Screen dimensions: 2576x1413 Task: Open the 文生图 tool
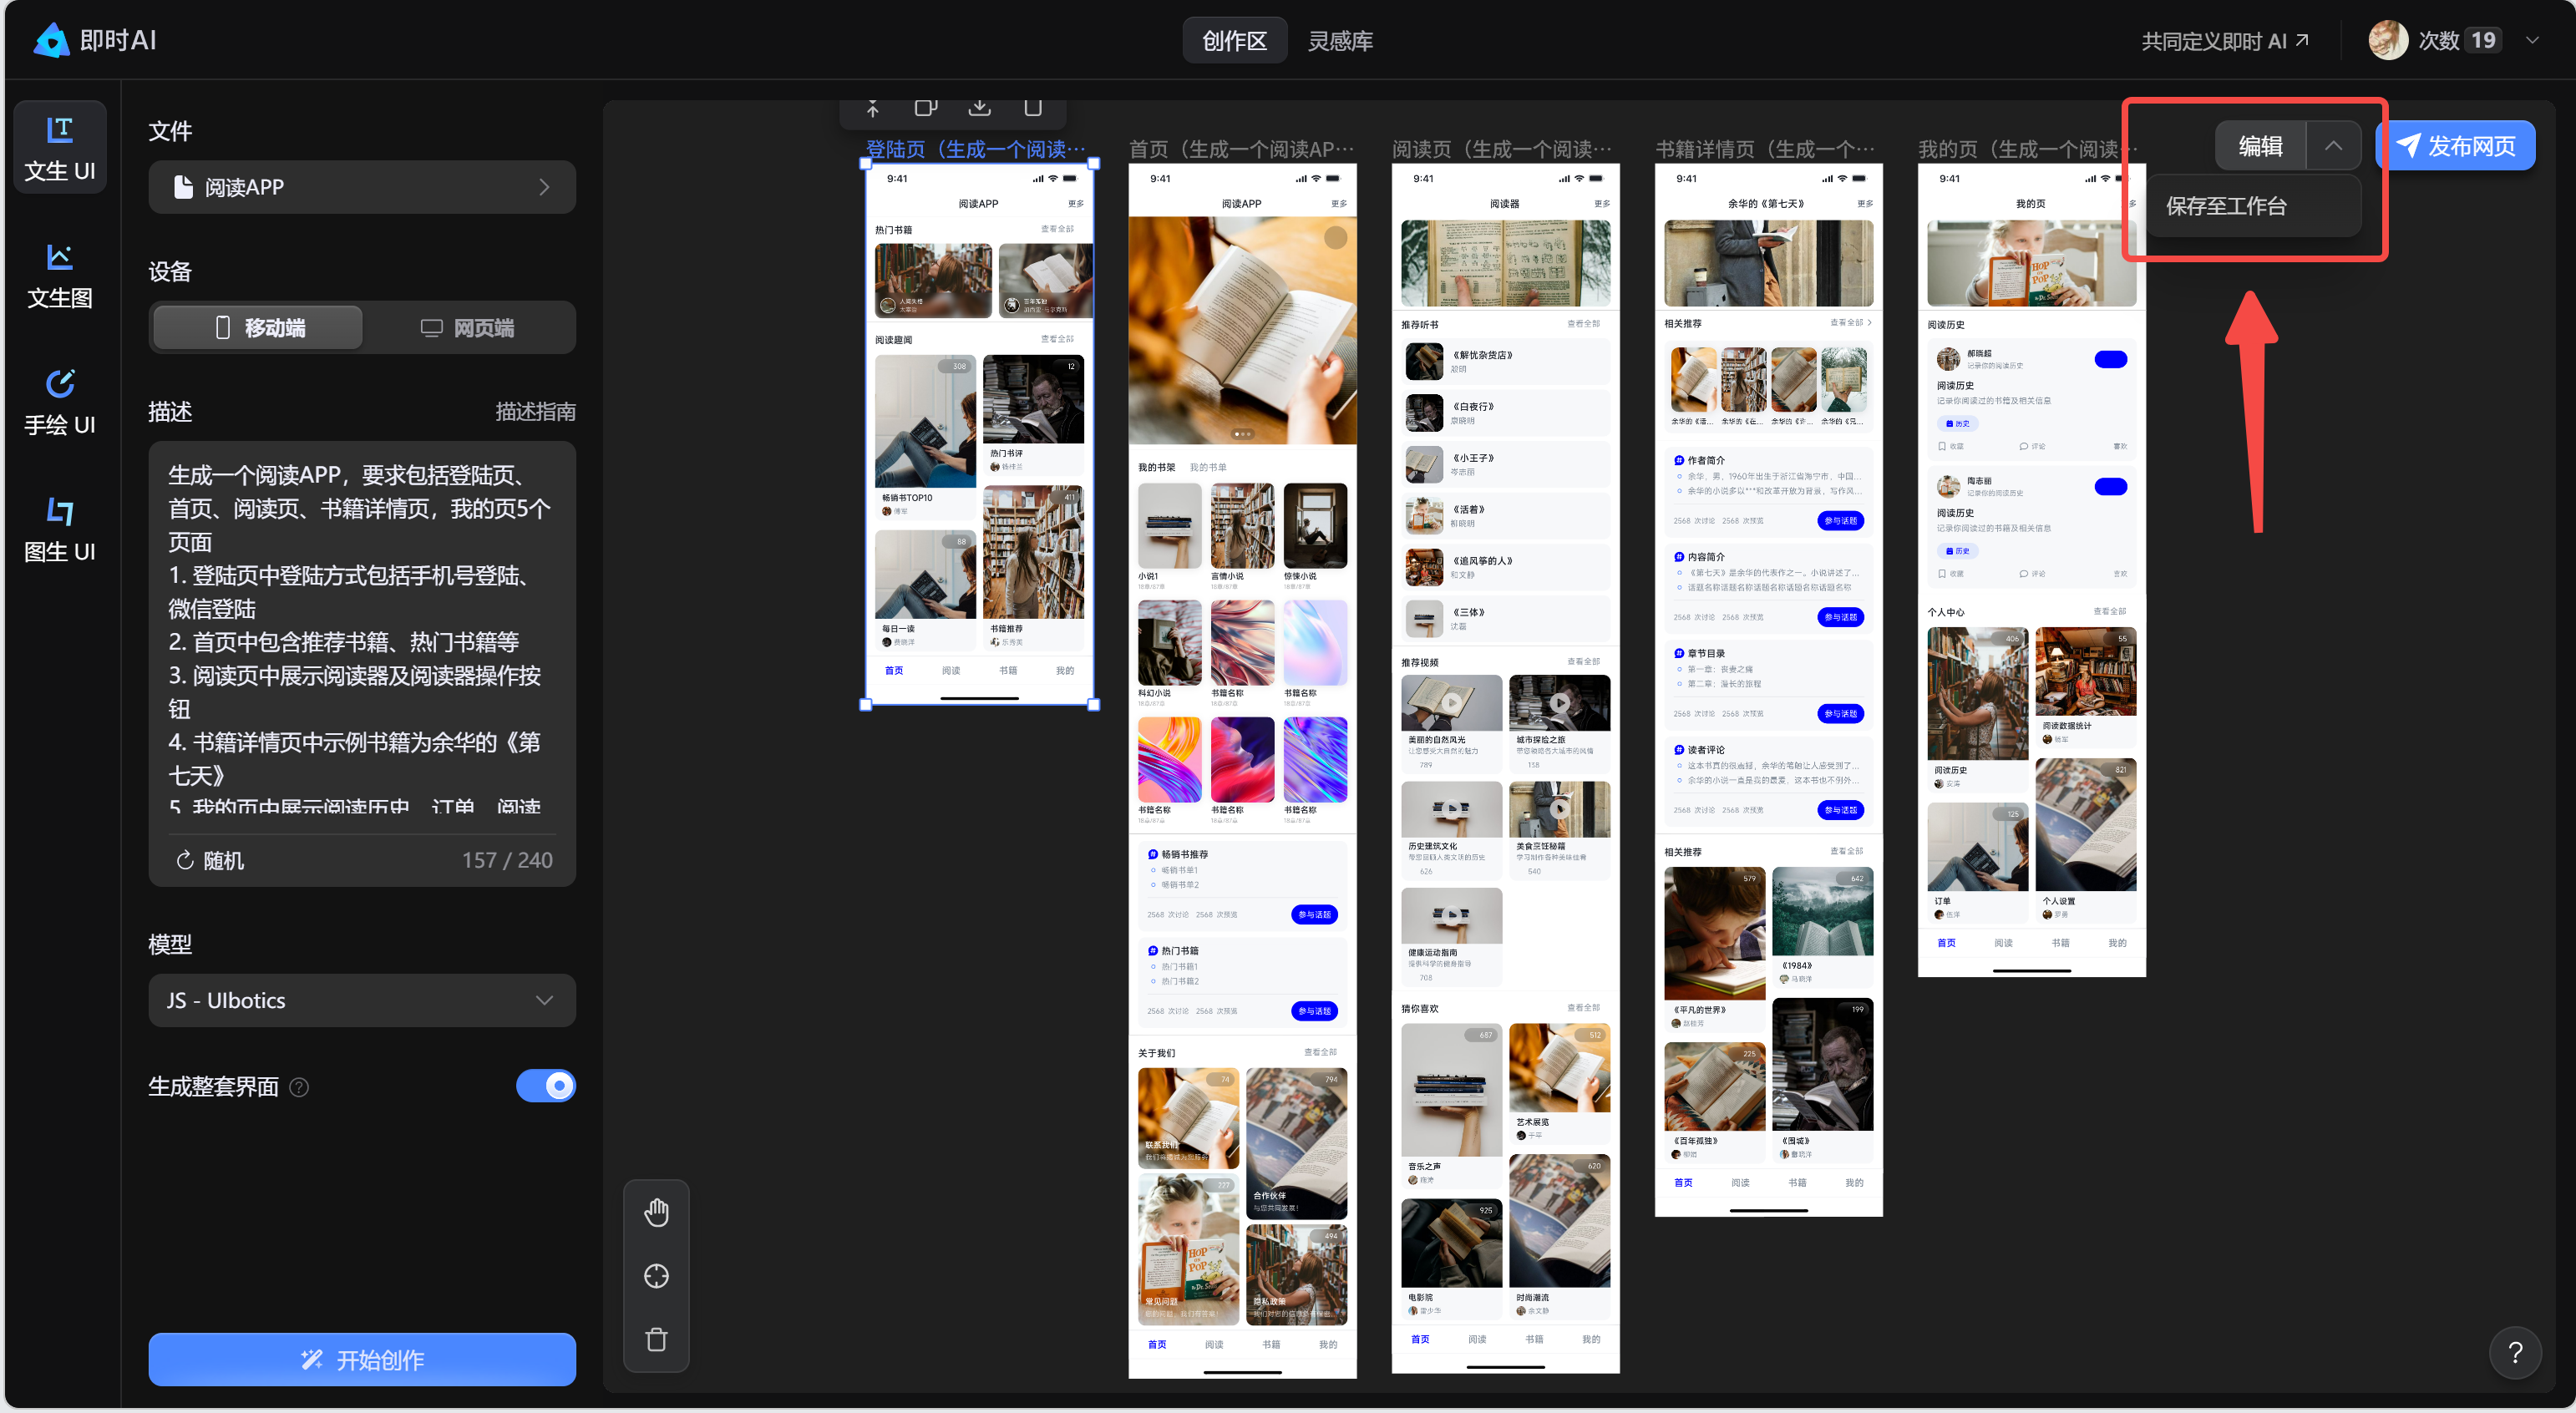[60, 275]
